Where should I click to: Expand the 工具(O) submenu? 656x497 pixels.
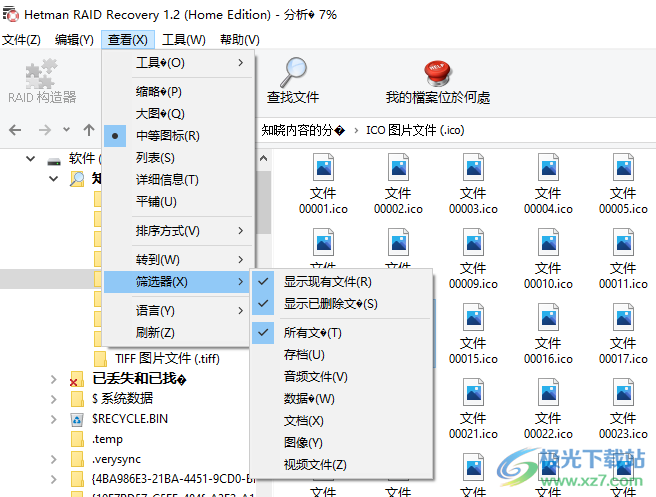click(178, 63)
